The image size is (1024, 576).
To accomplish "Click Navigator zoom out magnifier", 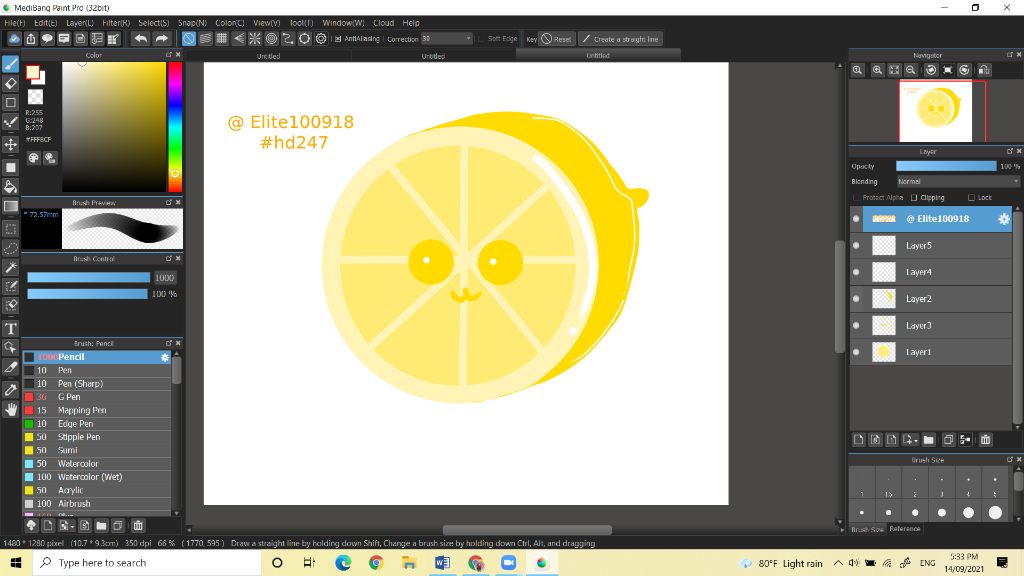I will pos(910,70).
